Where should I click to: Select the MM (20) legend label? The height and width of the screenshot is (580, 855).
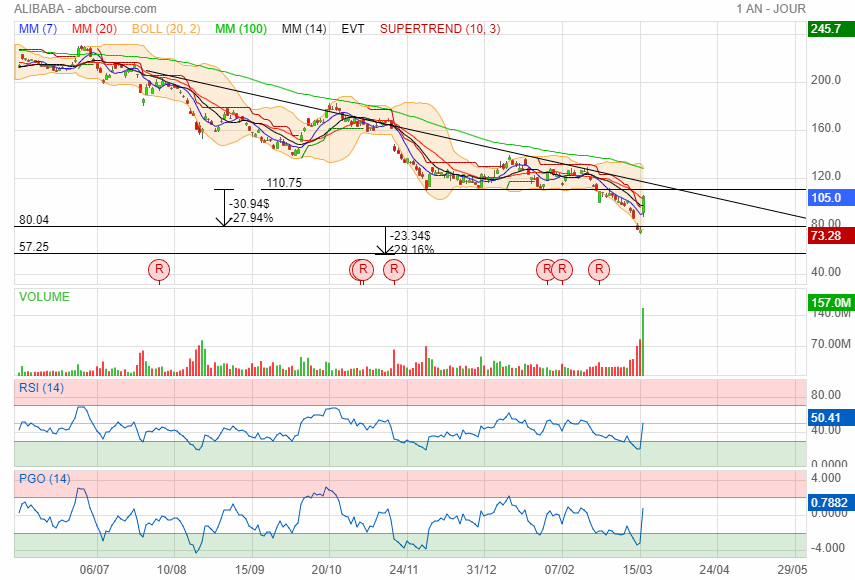click(94, 29)
